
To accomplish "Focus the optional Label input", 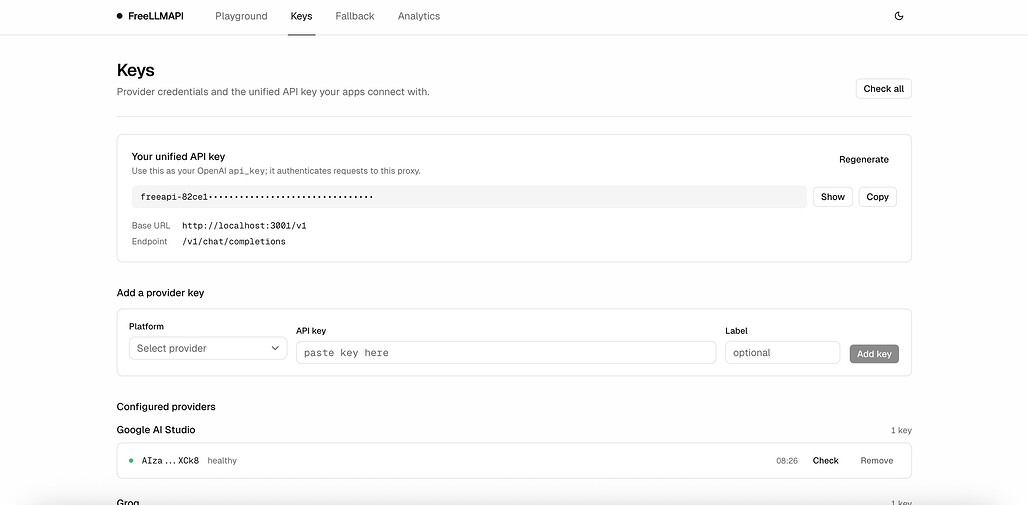I will [782, 352].
